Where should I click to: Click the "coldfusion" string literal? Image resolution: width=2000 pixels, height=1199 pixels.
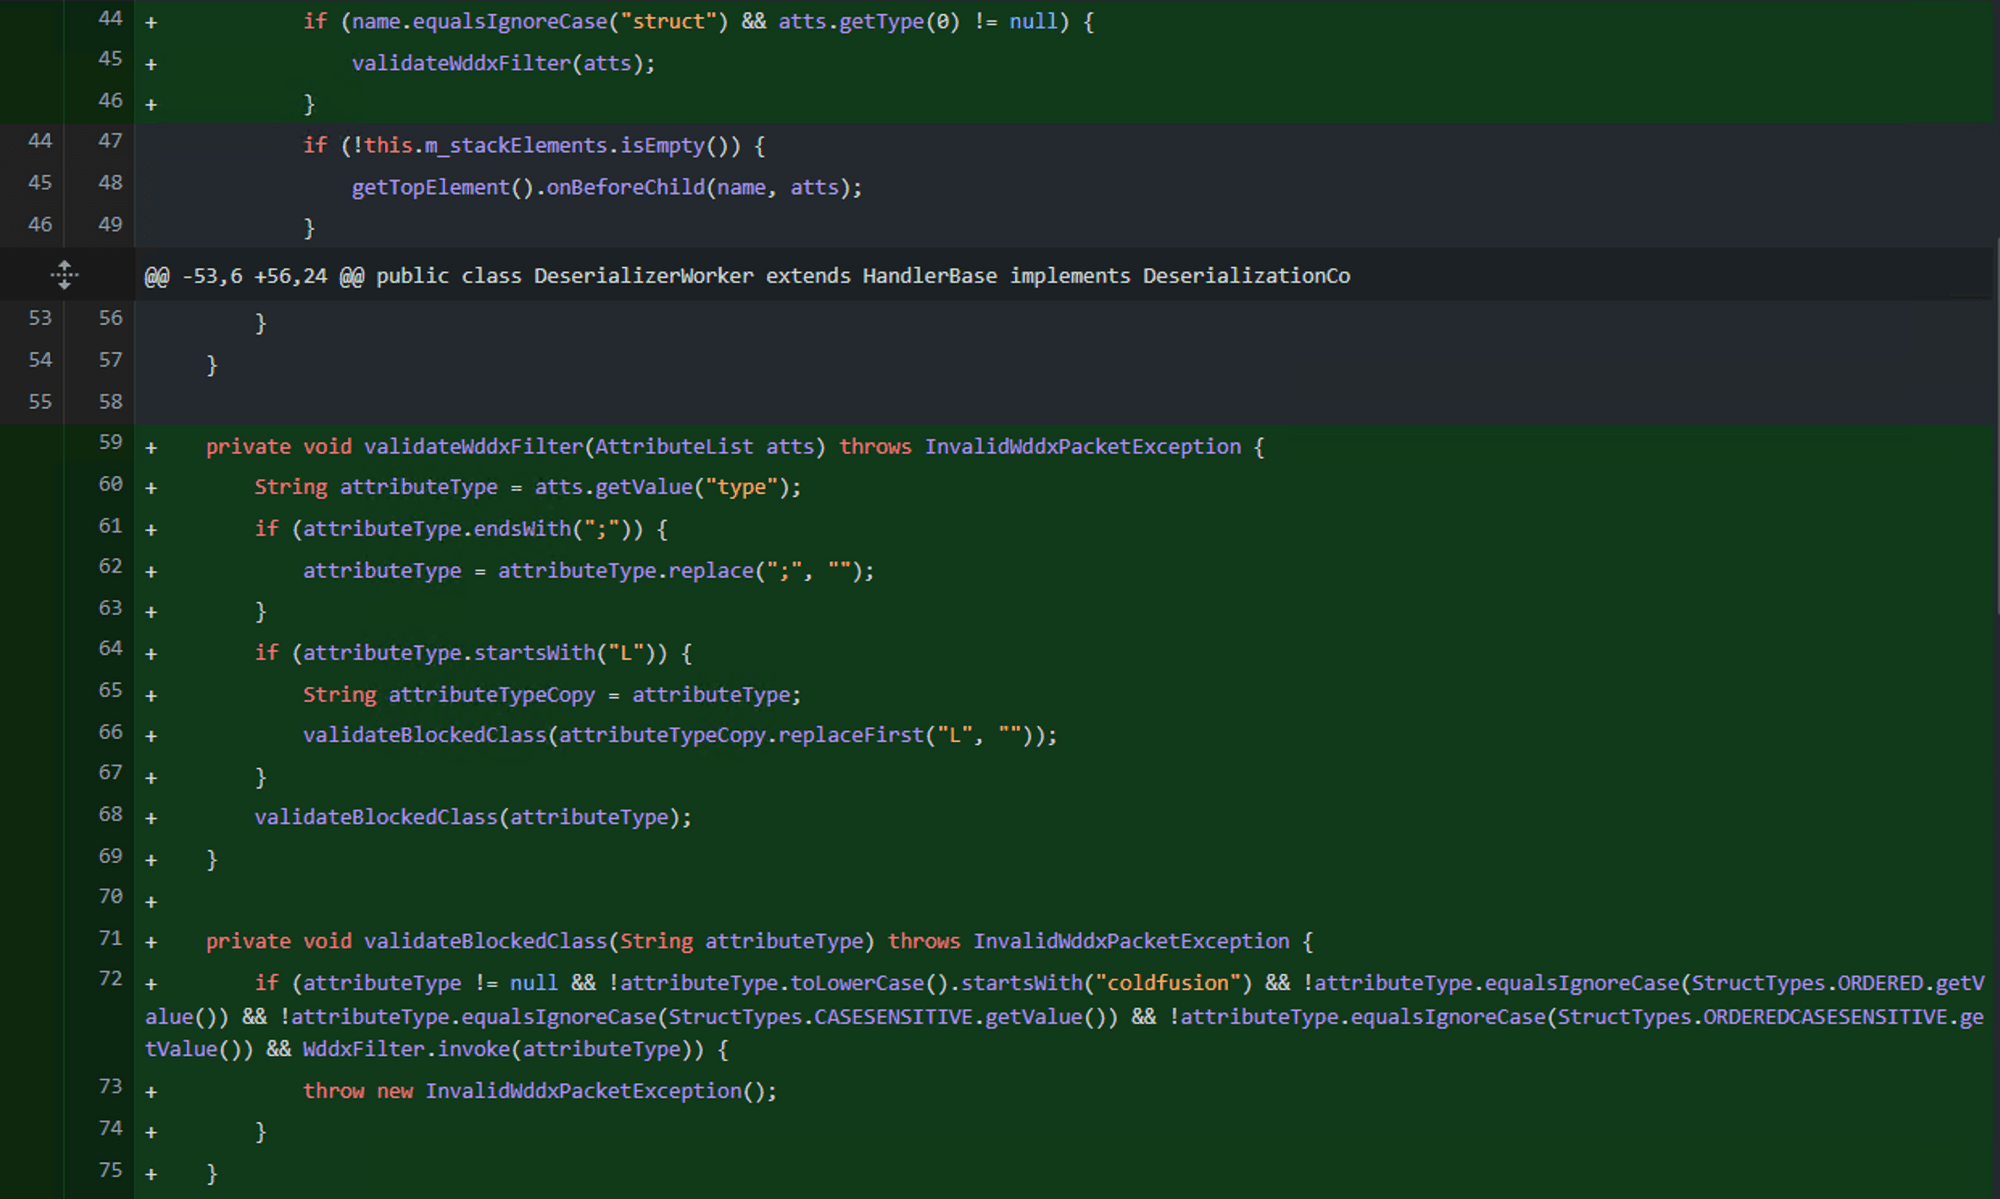[x=1168, y=983]
